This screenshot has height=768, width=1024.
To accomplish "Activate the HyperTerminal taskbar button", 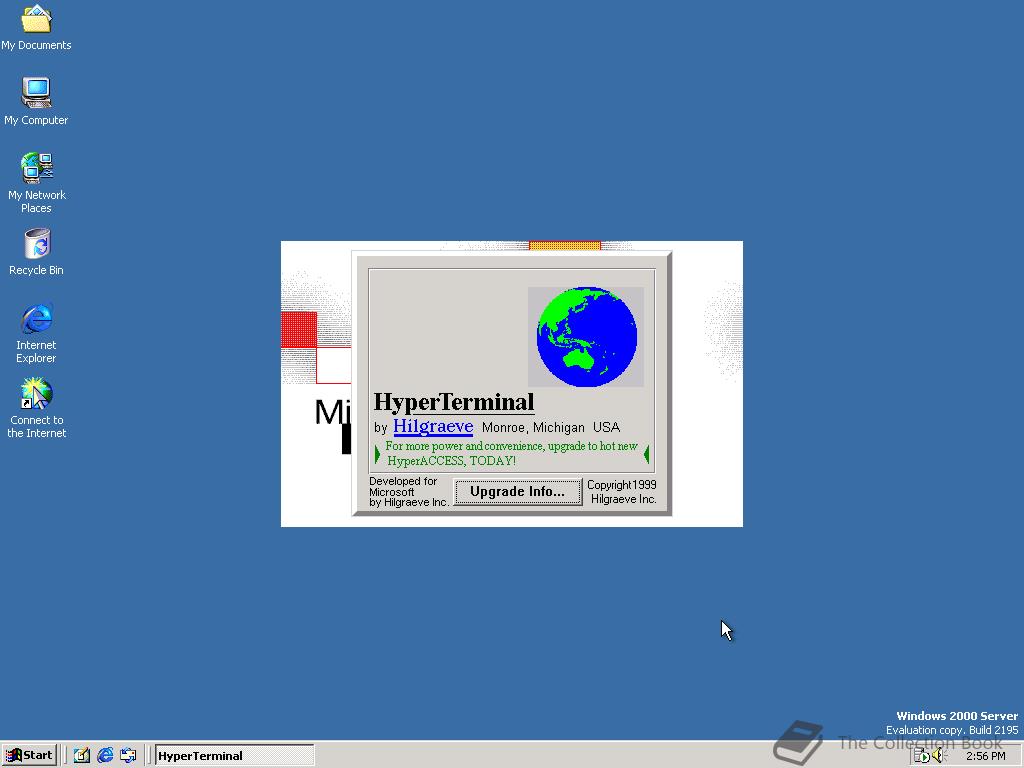I will pos(234,756).
